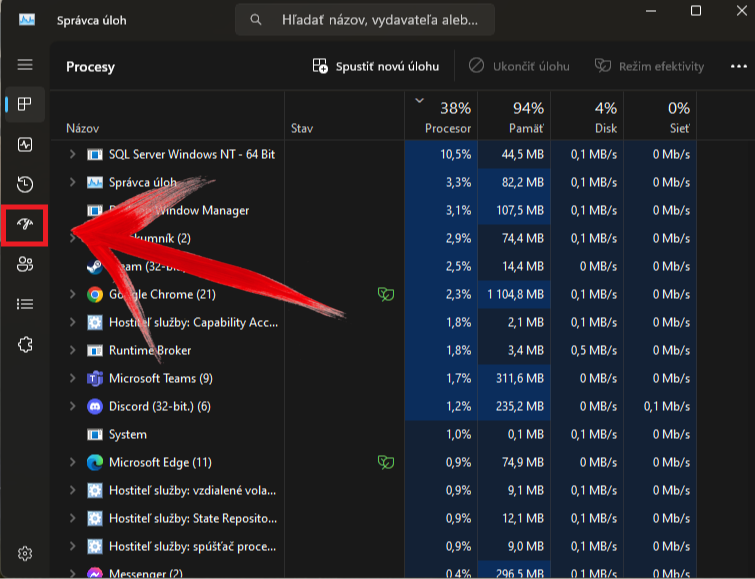Open the hamburger navigation menu
The width and height of the screenshot is (755, 579).
click(25, 65)
